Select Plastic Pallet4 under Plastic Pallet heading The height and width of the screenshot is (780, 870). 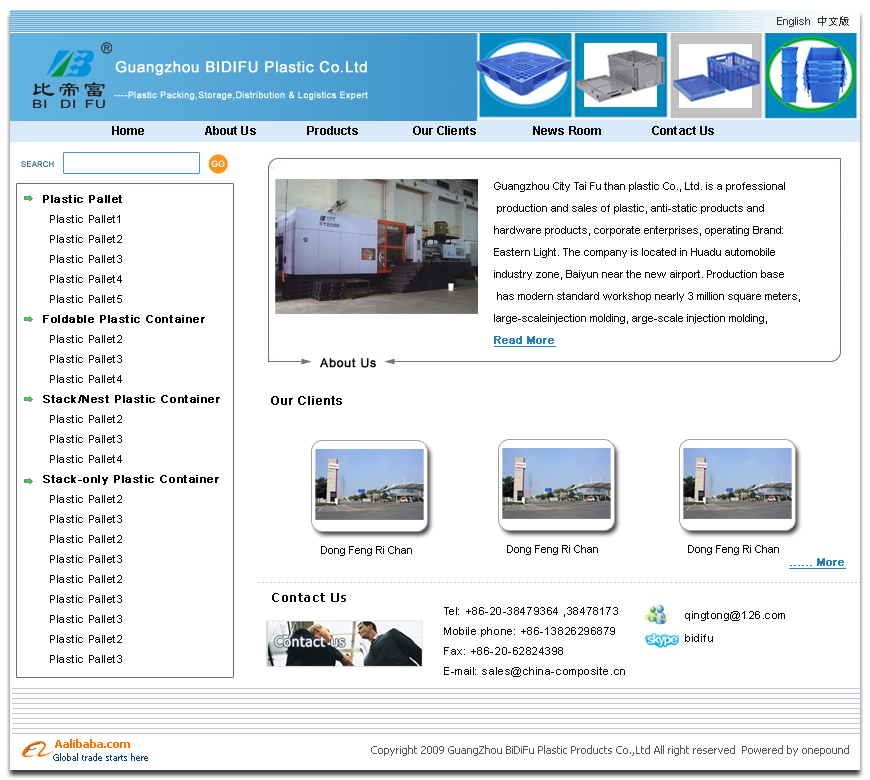[85, 279]
